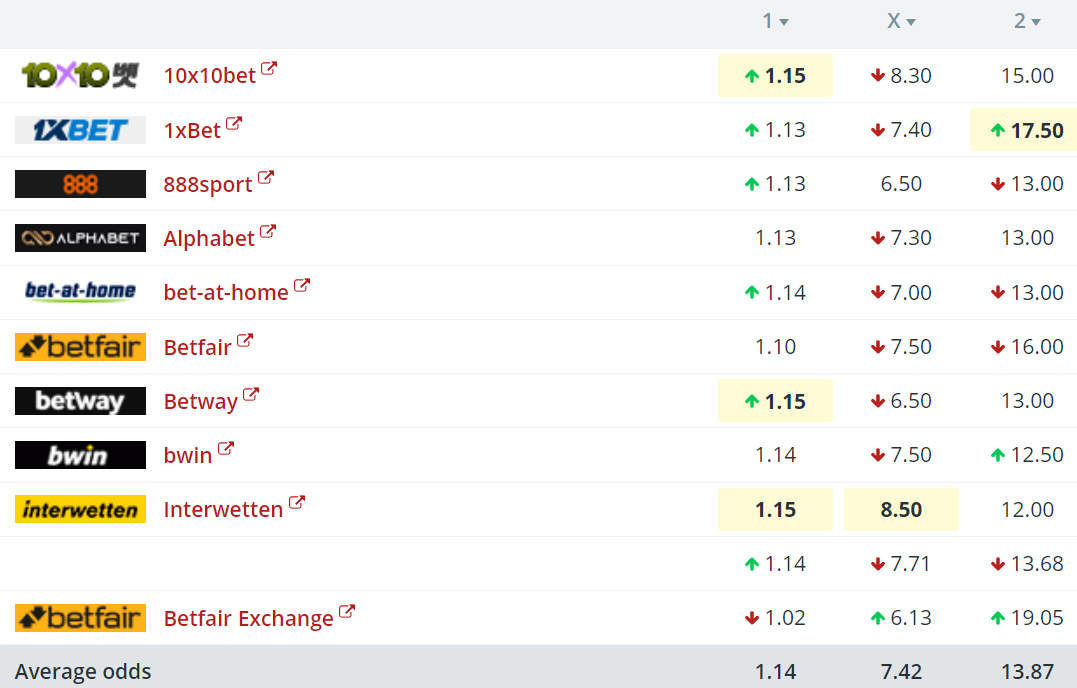This screenshot has height=688, width=1077.
Task: Click the Interwetten yellow logo
Action: (x=80, y=509)
